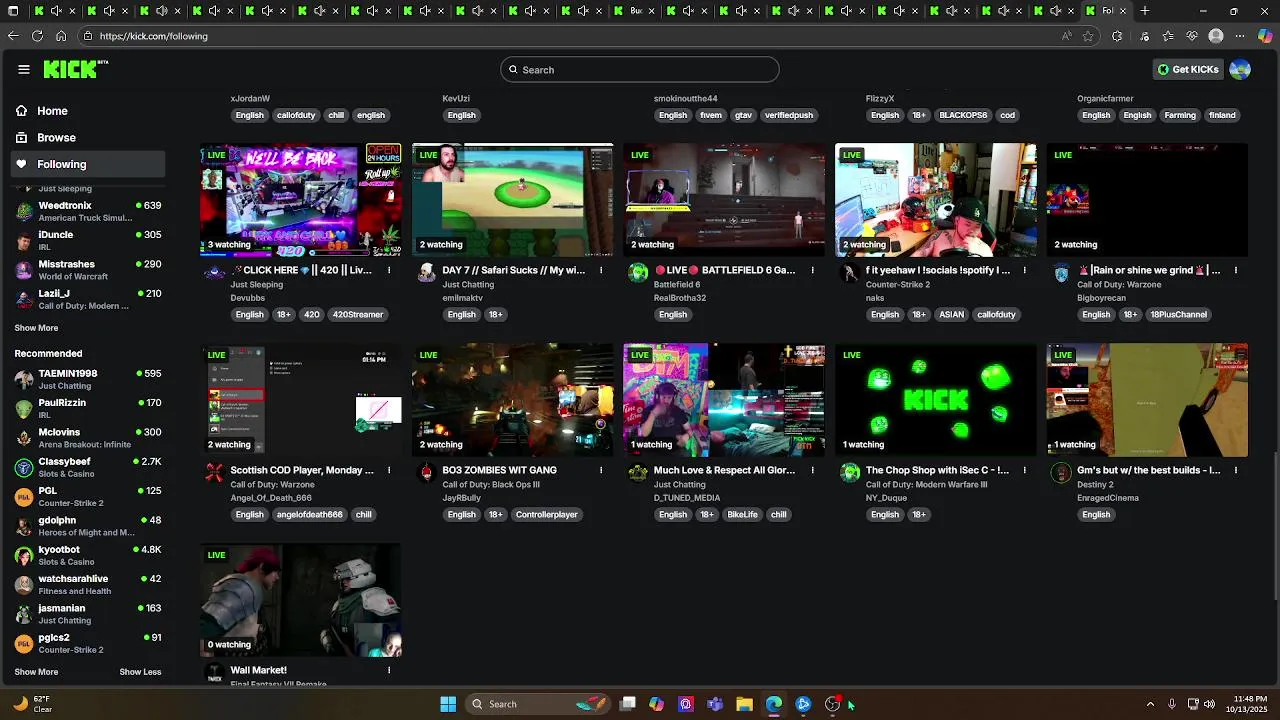Viewport: 1280px width, 720px height.
Task: Open File Explorer from the taskbar
Action: coord(744,704)
